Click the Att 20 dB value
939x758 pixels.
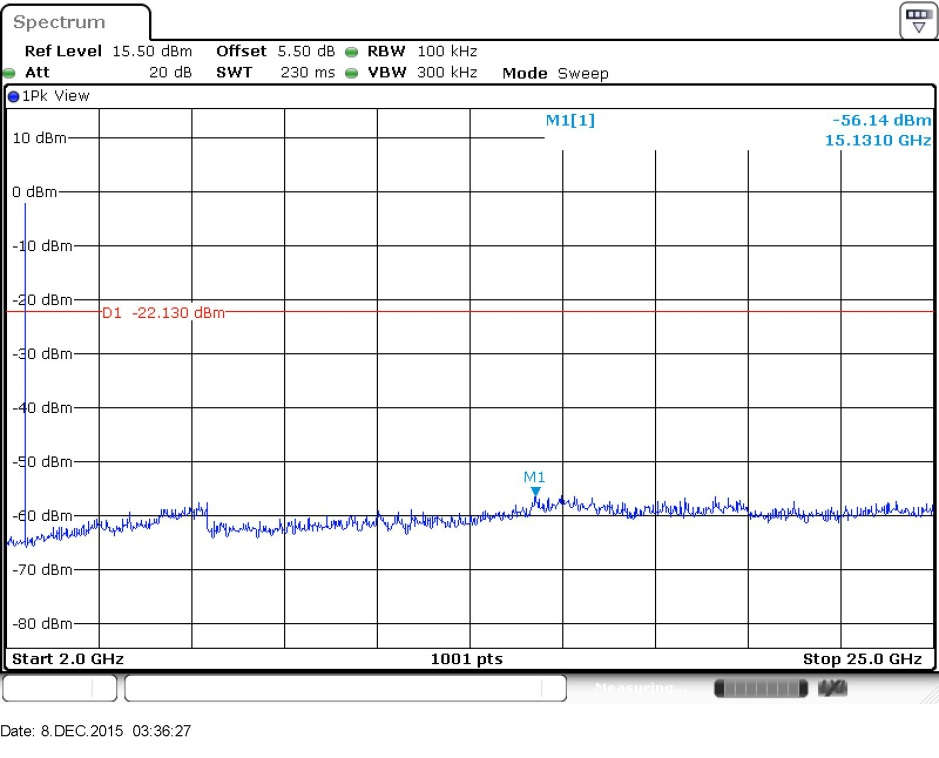click(170, 72)
